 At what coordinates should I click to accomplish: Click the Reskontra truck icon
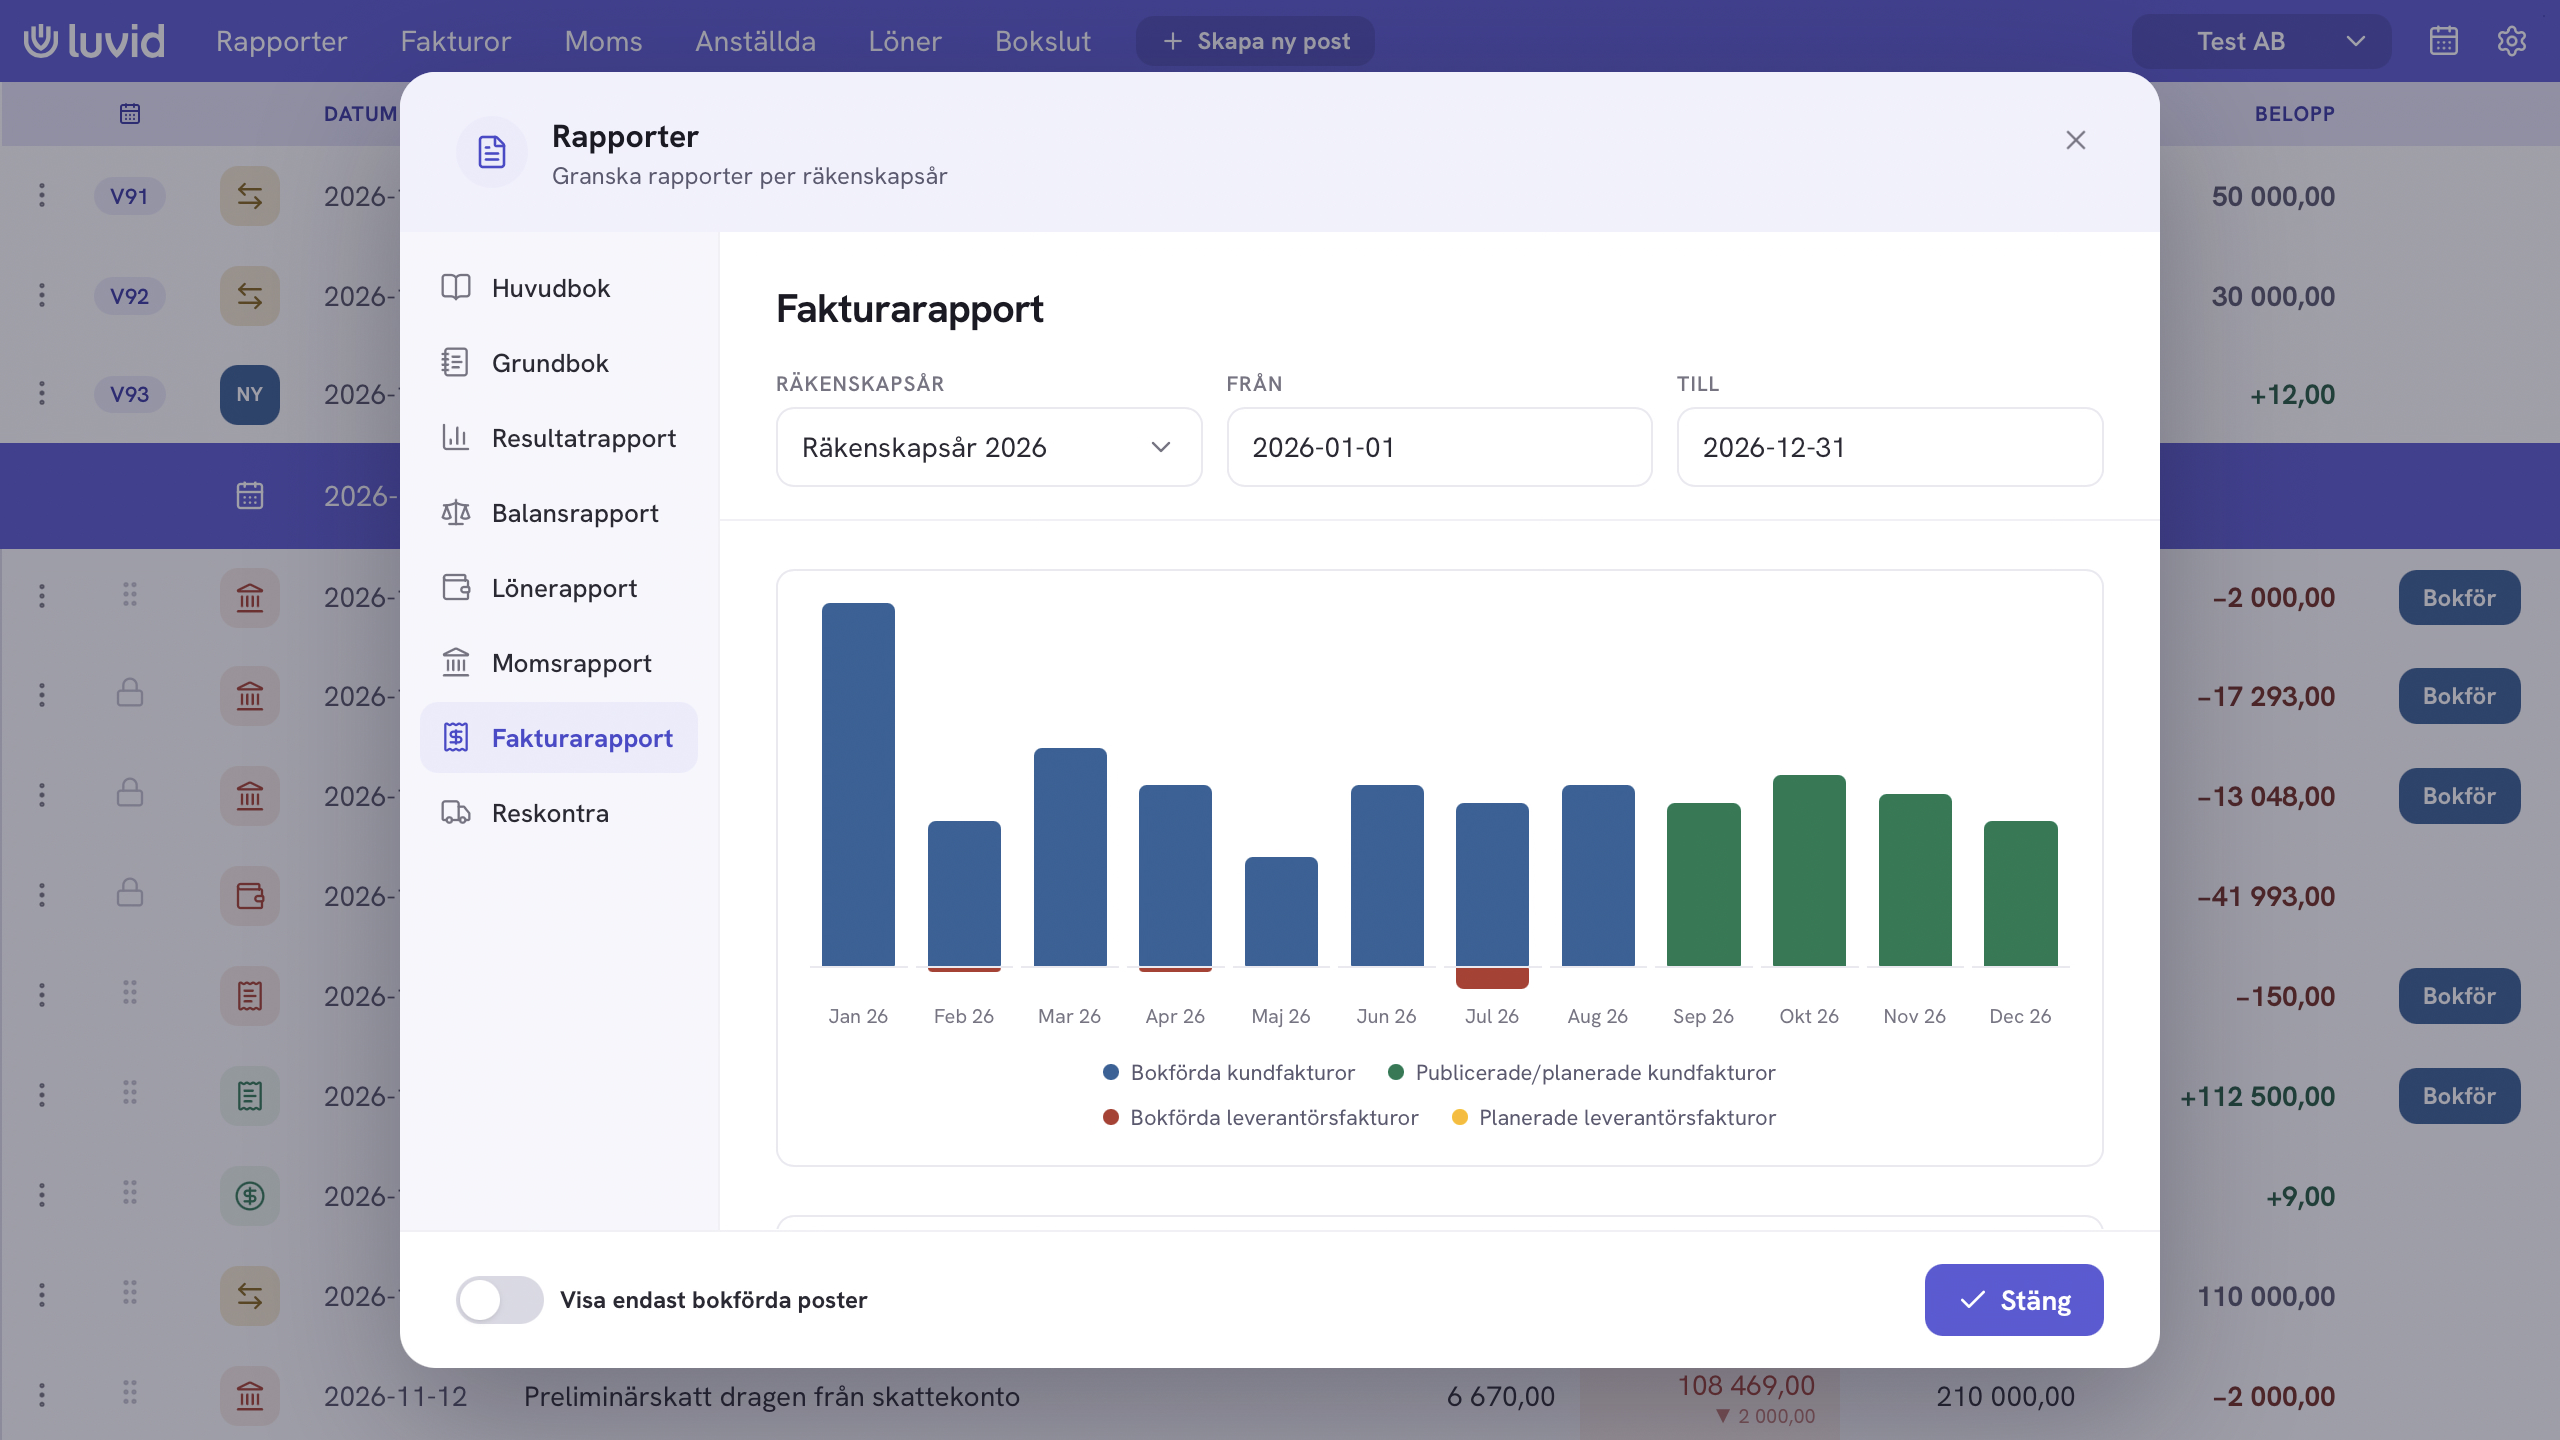[456, 813]
